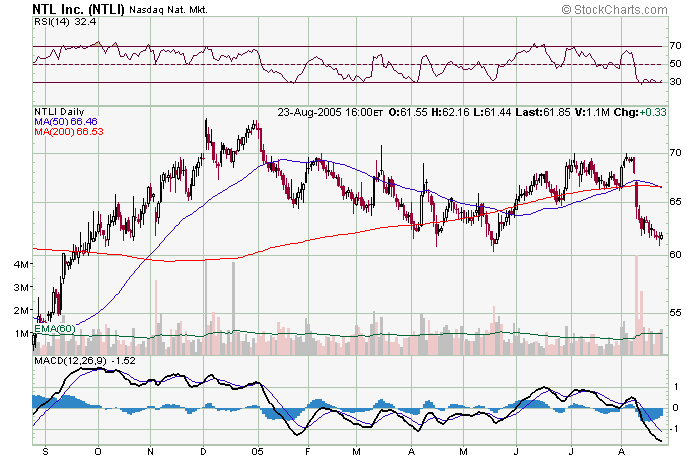
Task: Click the H:62.16 high price value
Action: (450, 112)
